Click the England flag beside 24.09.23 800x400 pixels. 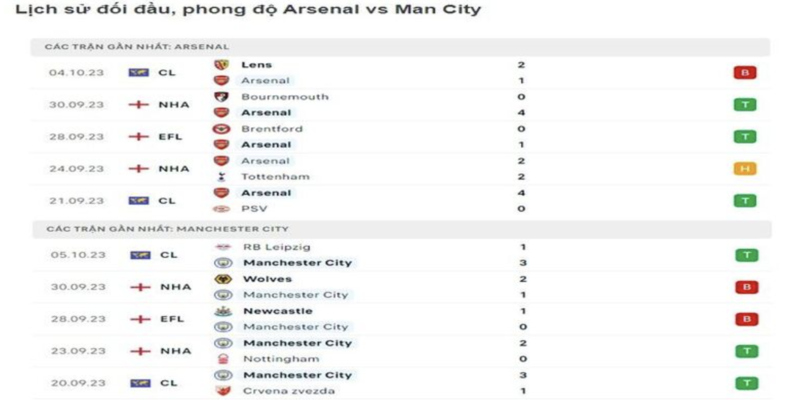tap(138, 169)
